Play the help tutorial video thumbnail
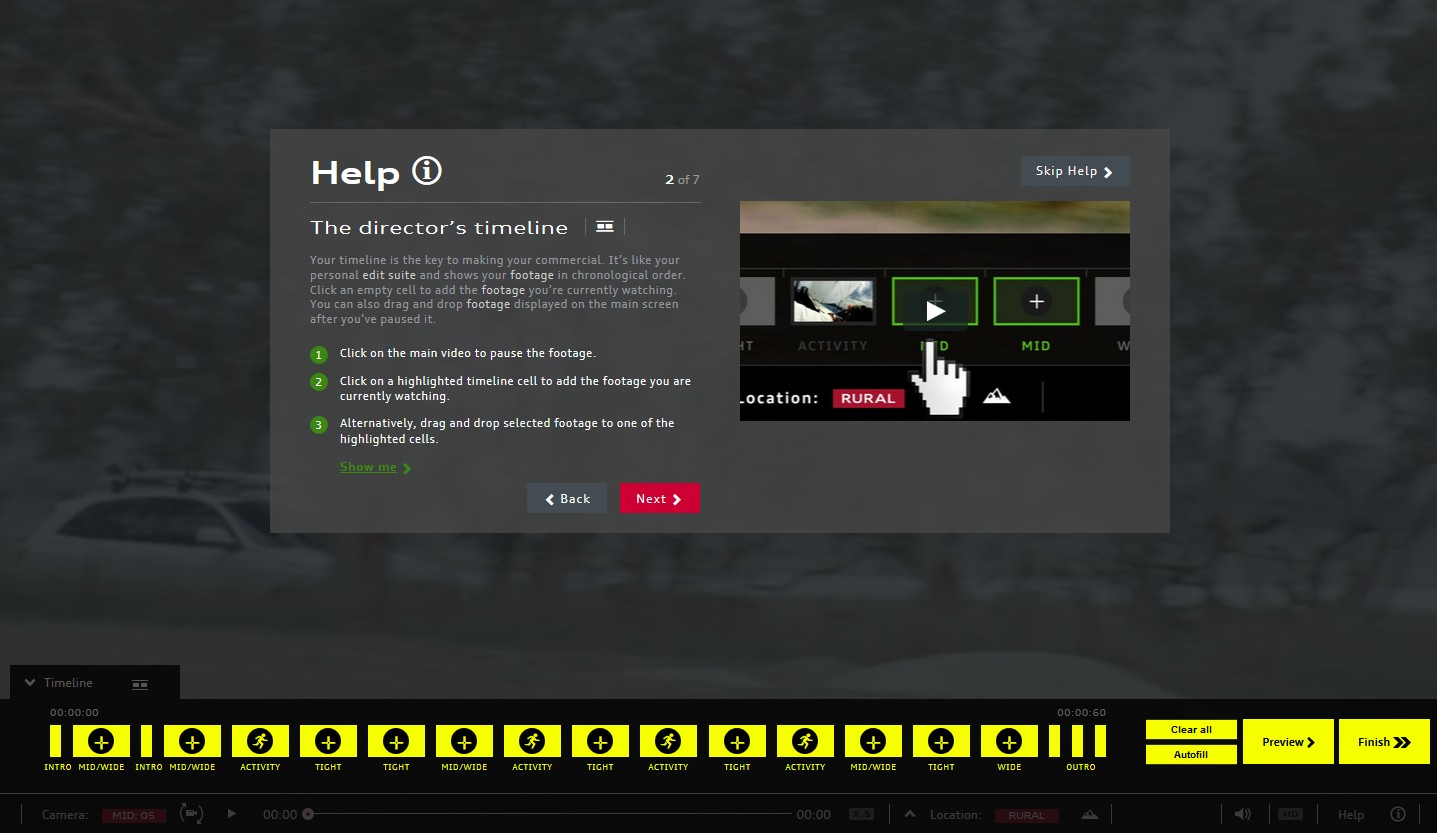 tap(934, 310)
